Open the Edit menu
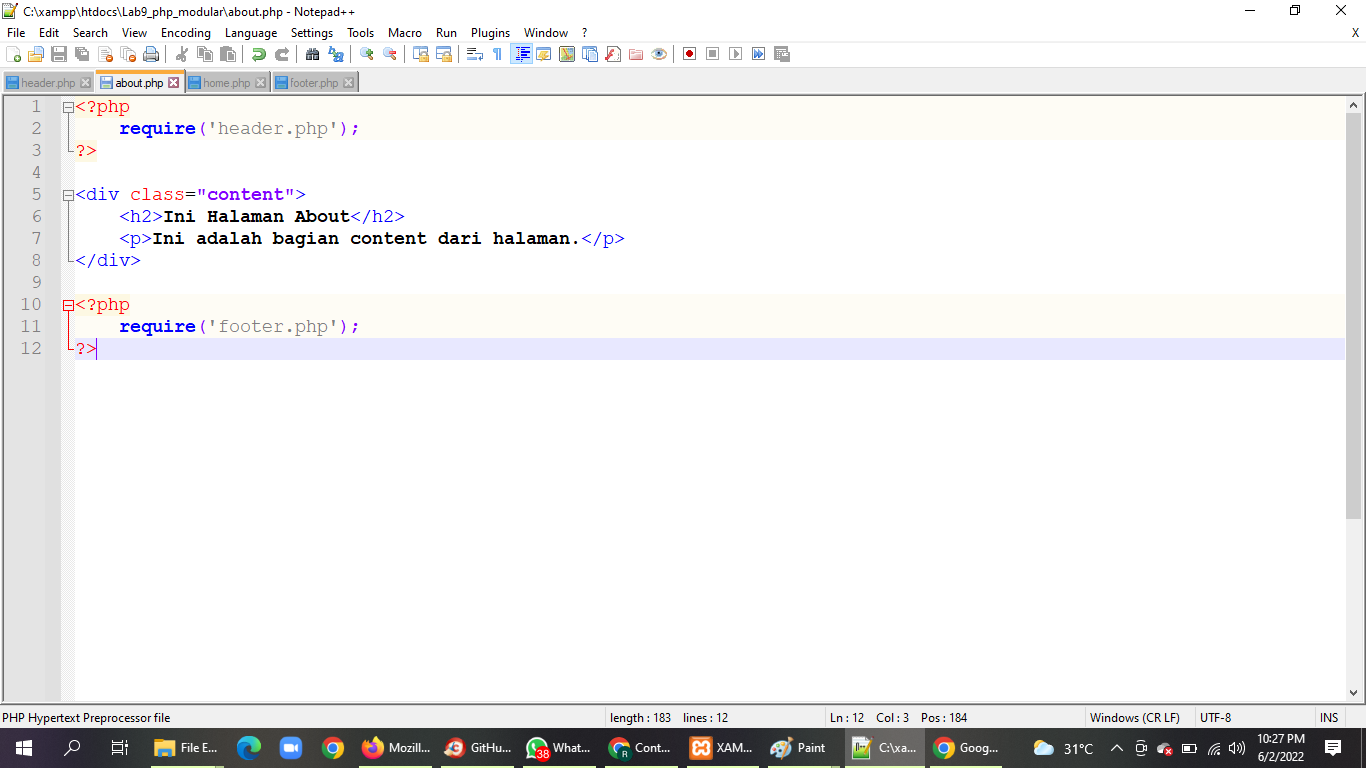Image resolution: width=1366 pixels, height=768 pixels. coord(49,32)
